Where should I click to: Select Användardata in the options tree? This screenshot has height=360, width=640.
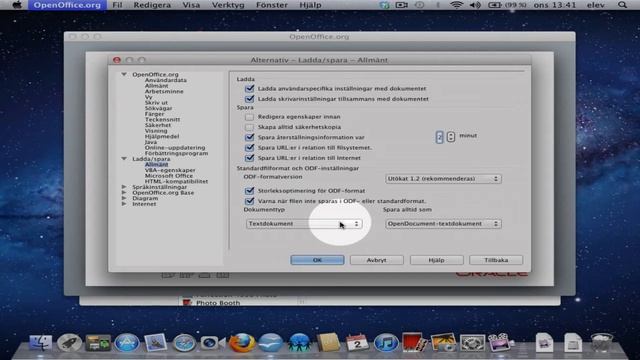point(166,80)
